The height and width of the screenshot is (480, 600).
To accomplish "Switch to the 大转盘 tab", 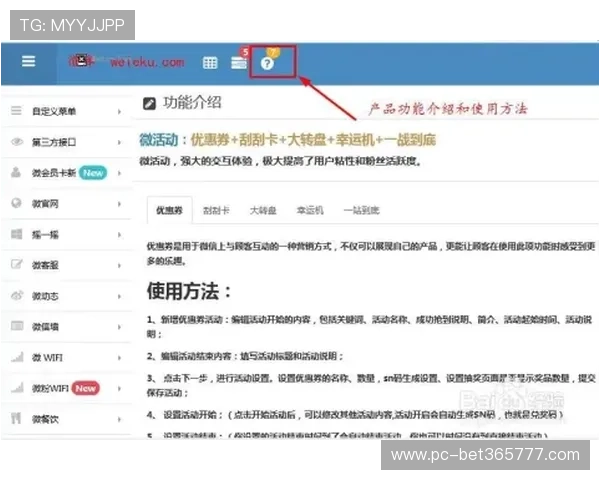I will (263, 210).
